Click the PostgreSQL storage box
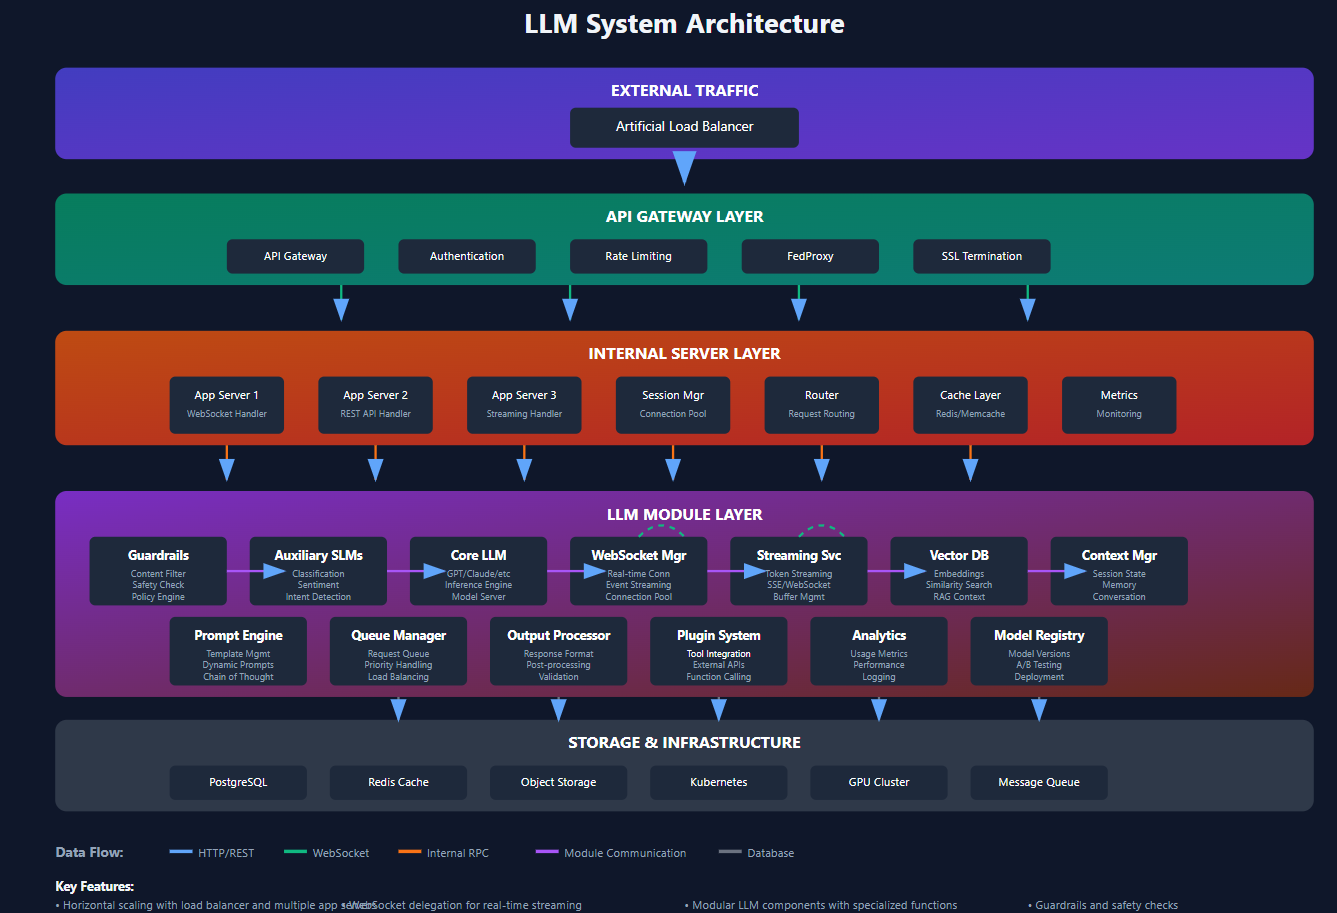Screen dimensions: 1337x913 click(238, 782)
